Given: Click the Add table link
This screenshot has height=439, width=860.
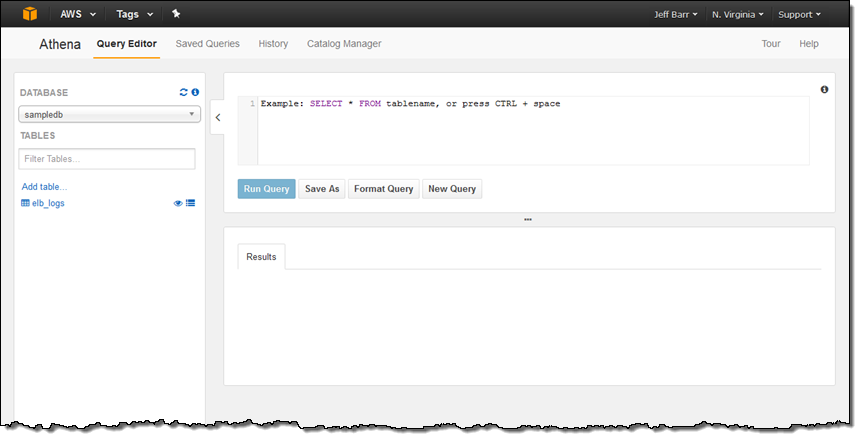Looking at the screenshot, I should click(44, 187).
